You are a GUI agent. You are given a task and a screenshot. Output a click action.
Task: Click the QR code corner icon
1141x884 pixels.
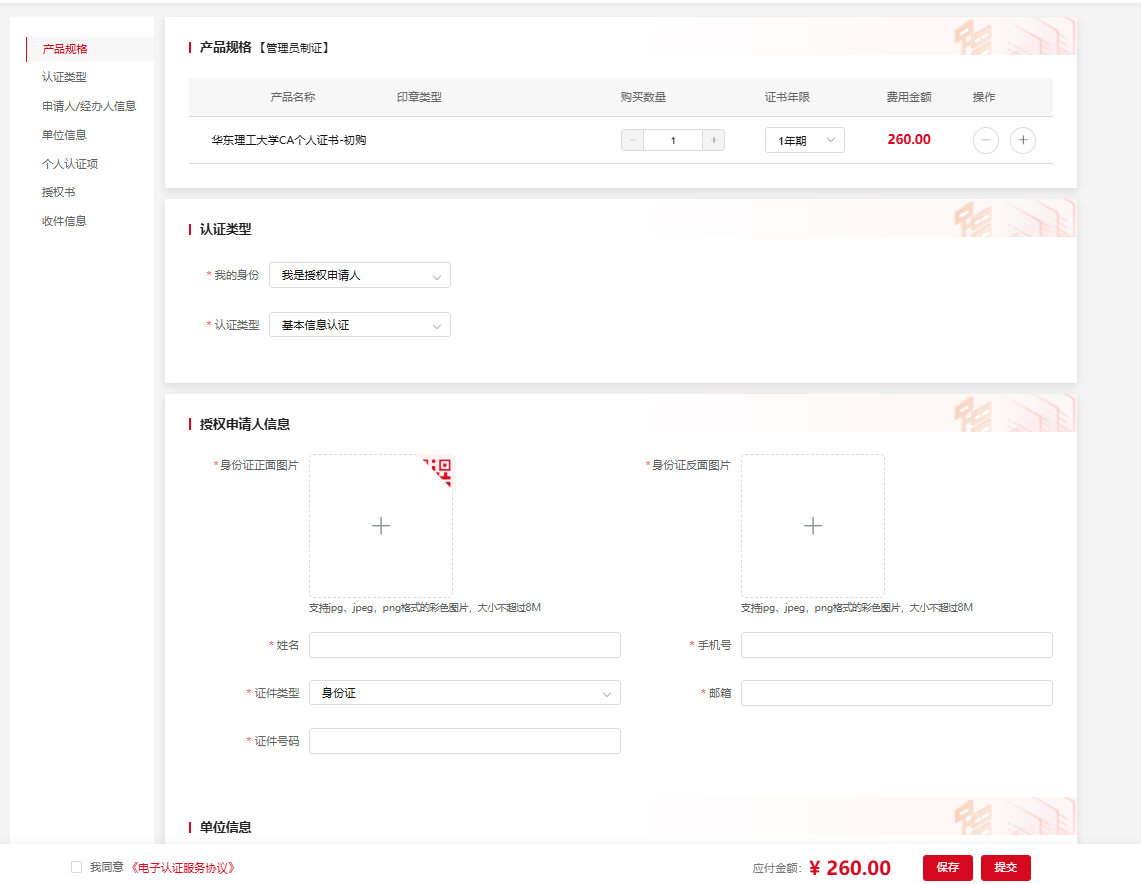pos(440,470)
